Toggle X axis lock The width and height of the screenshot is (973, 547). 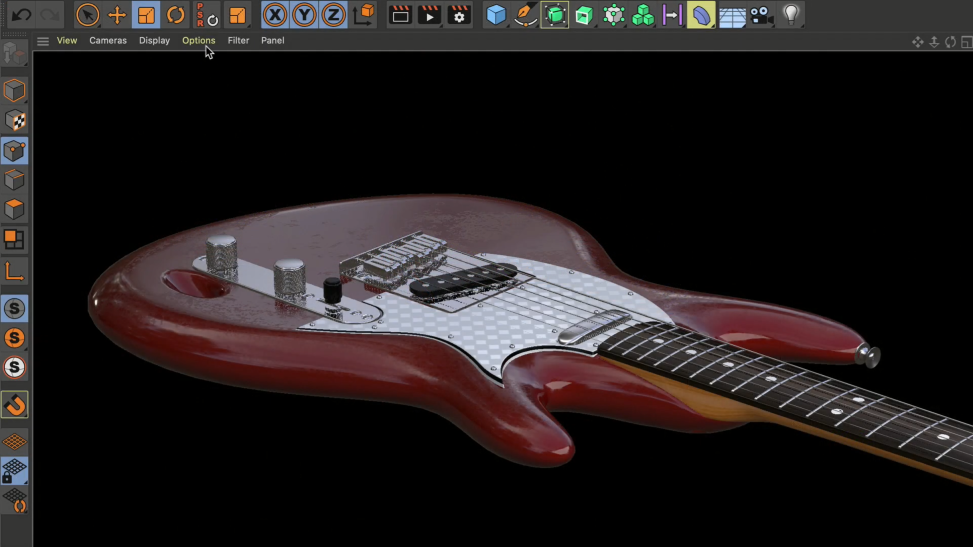tap(274, 15)
